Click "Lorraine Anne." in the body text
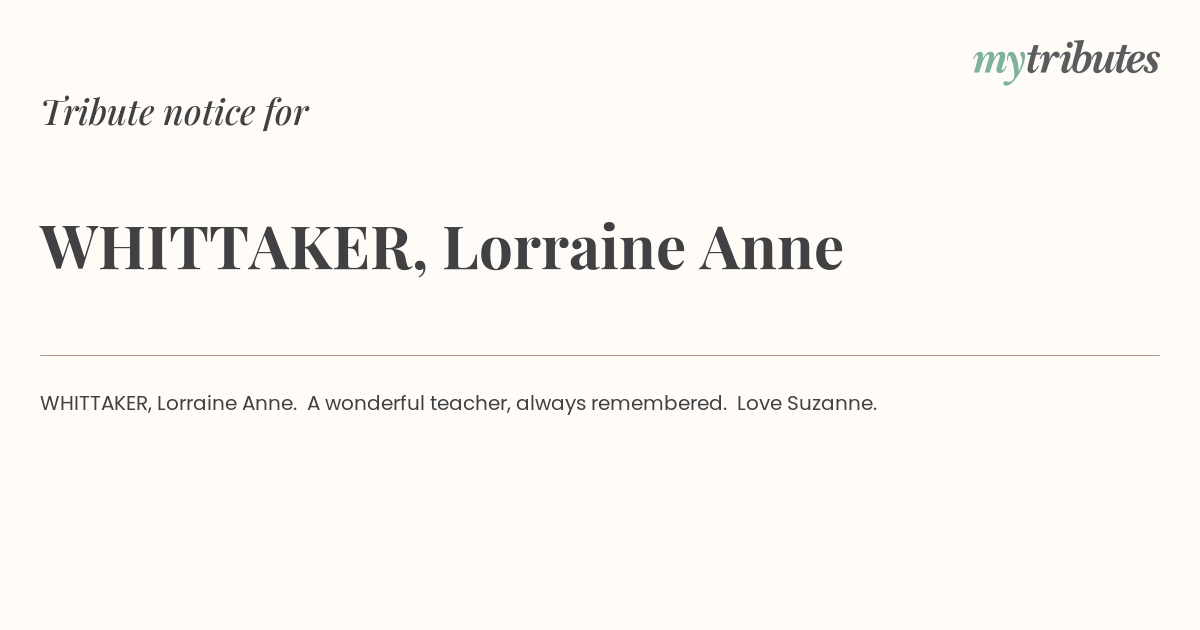1200x630 pixels. (227, 403)
